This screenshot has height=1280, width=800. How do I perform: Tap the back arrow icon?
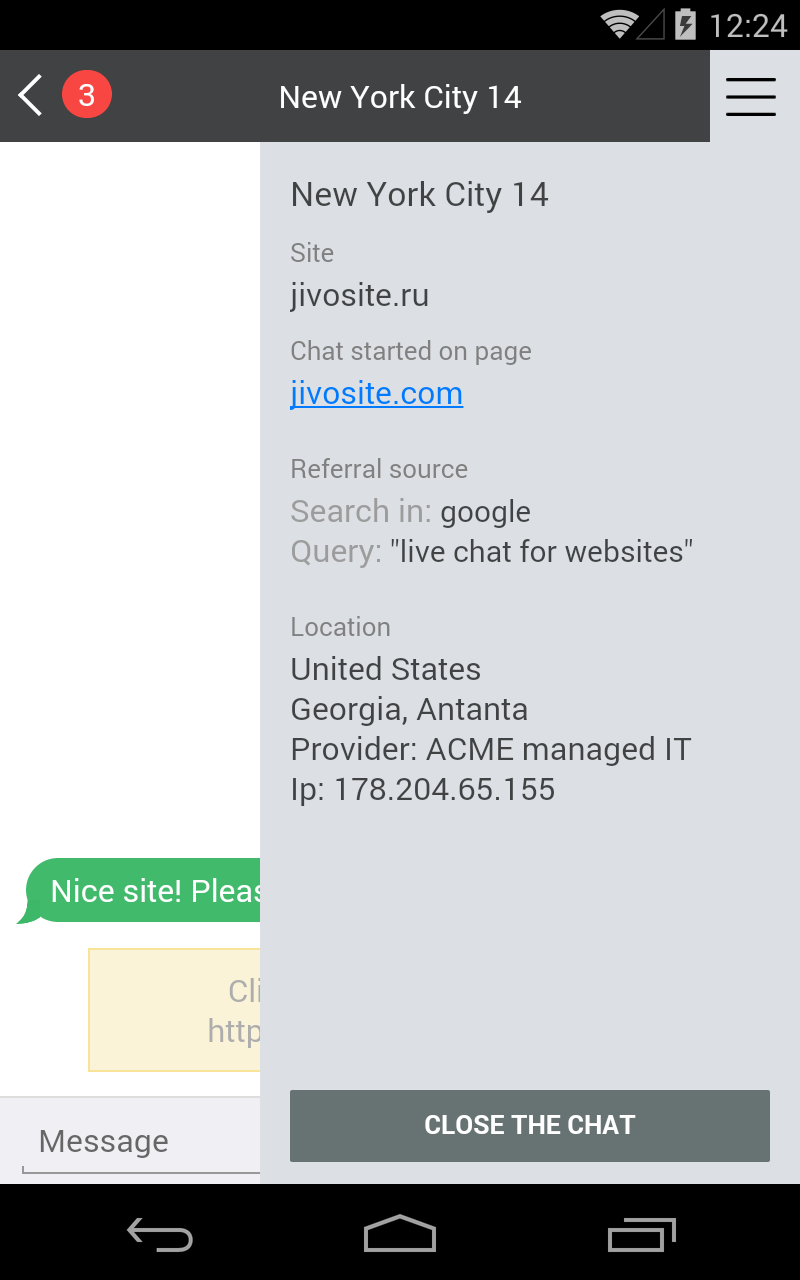30,96
